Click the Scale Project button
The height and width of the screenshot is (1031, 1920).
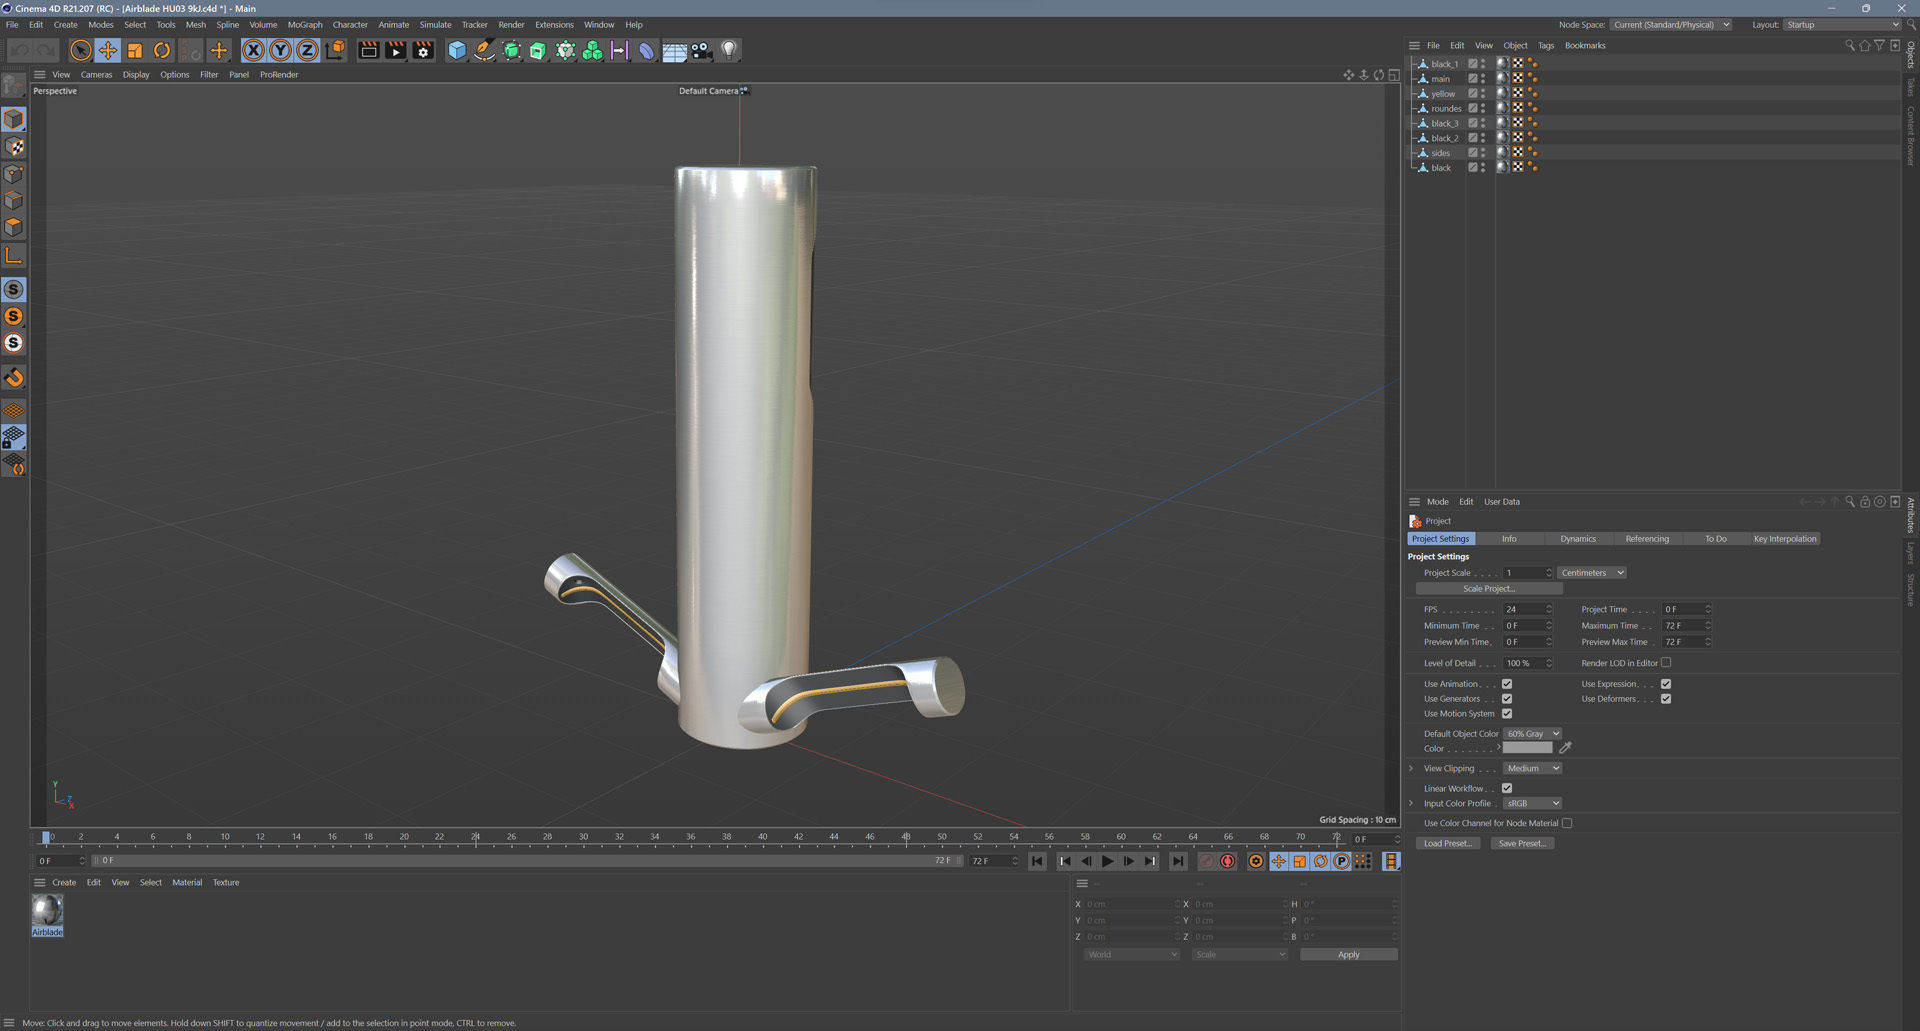pyautogui.click(x=1489, y=589)
